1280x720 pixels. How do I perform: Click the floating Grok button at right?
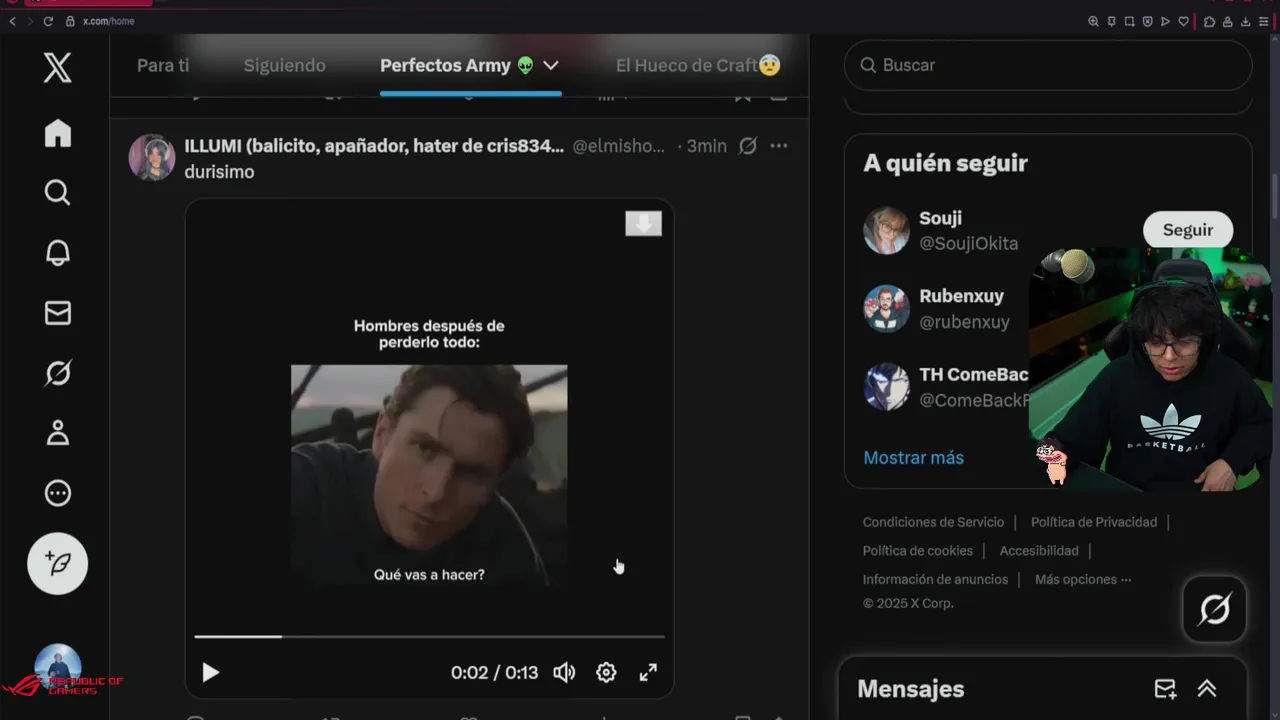[x=1214, y=608]
